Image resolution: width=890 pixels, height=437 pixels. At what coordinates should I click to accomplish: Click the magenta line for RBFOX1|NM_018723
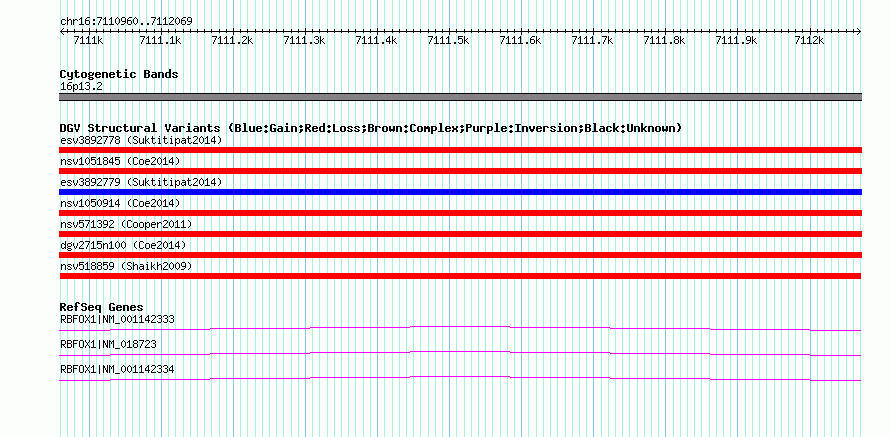(460, 354)
